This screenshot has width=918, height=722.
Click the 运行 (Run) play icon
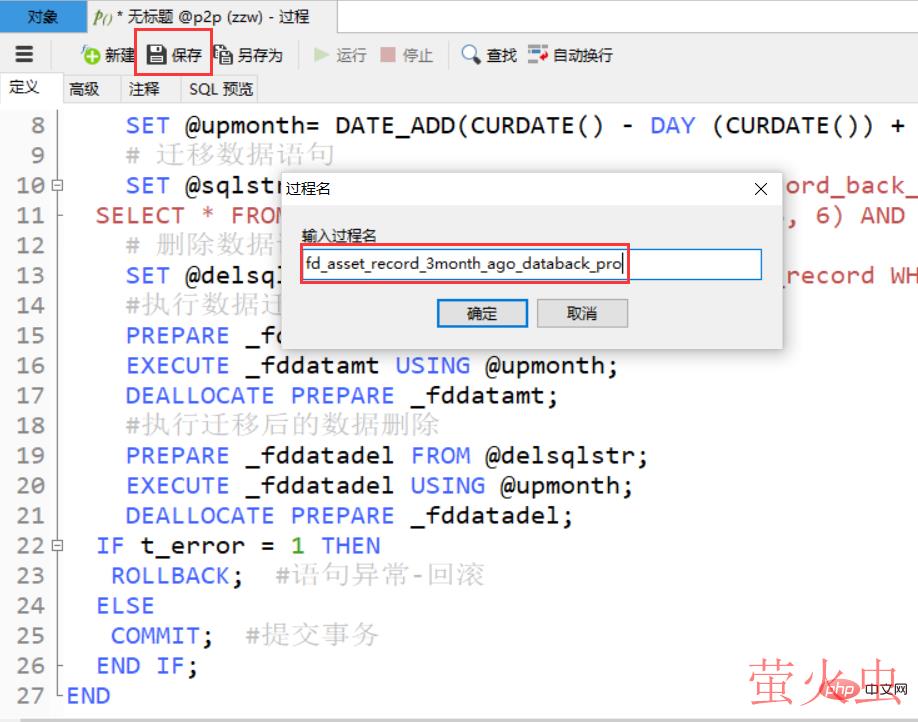tap(321, 54)
